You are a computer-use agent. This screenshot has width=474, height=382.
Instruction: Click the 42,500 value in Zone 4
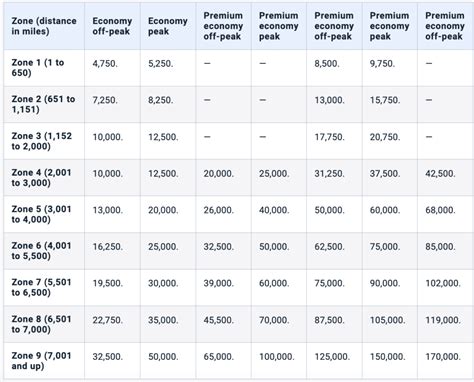[x=440, y=173]
